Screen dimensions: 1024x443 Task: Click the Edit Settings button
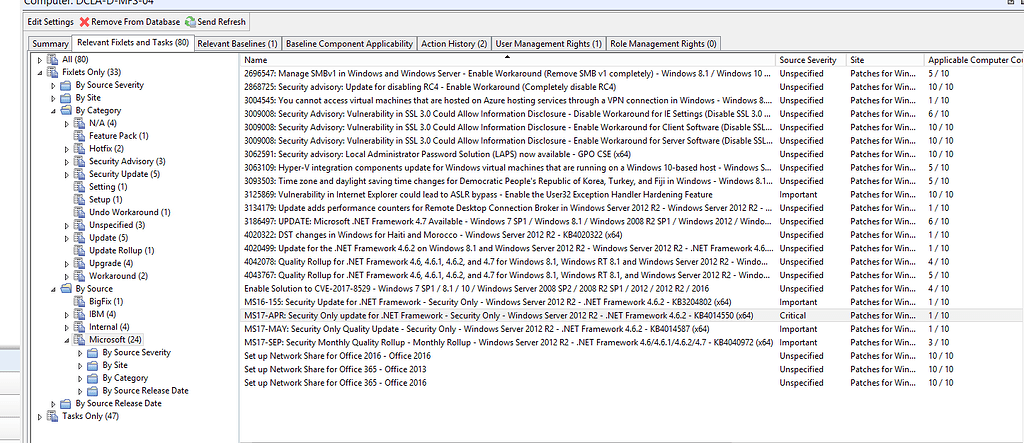[x=50, y=22]
